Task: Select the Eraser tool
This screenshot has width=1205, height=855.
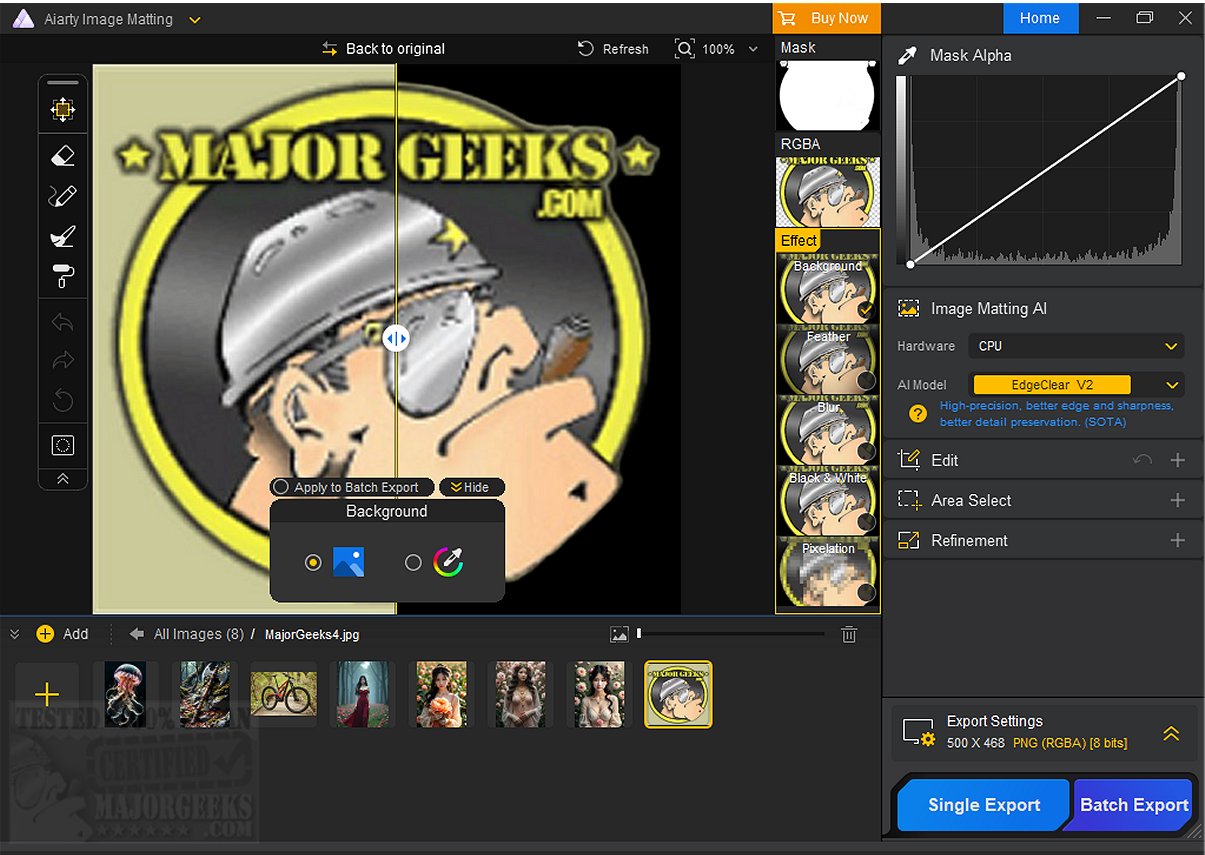Action: (x=63, y=156)
